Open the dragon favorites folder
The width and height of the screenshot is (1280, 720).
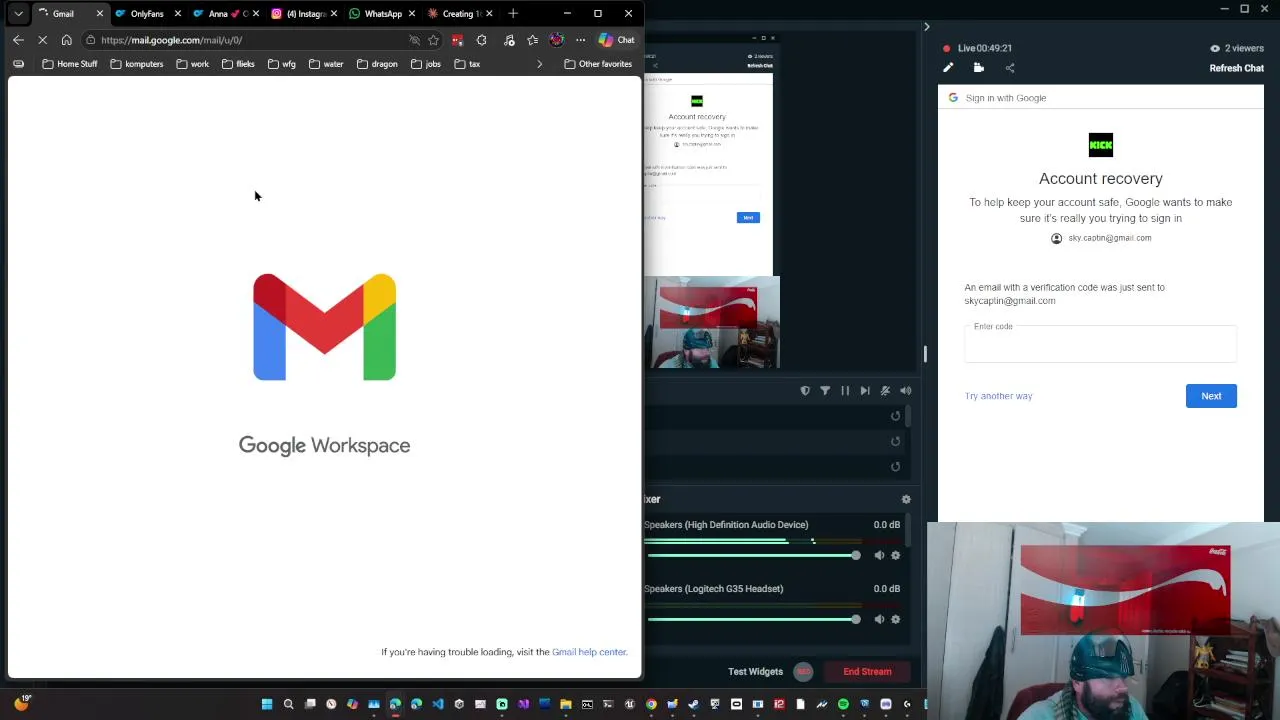(377, 64)
